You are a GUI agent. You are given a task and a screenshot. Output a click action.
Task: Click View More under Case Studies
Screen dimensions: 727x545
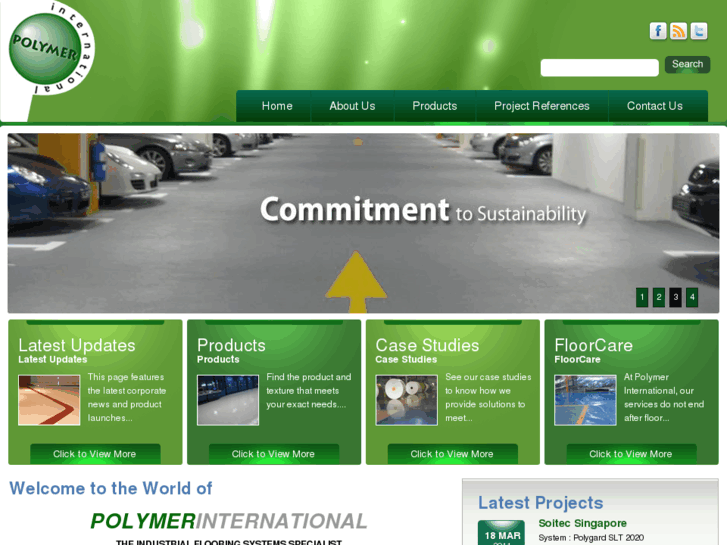[453, 454]
